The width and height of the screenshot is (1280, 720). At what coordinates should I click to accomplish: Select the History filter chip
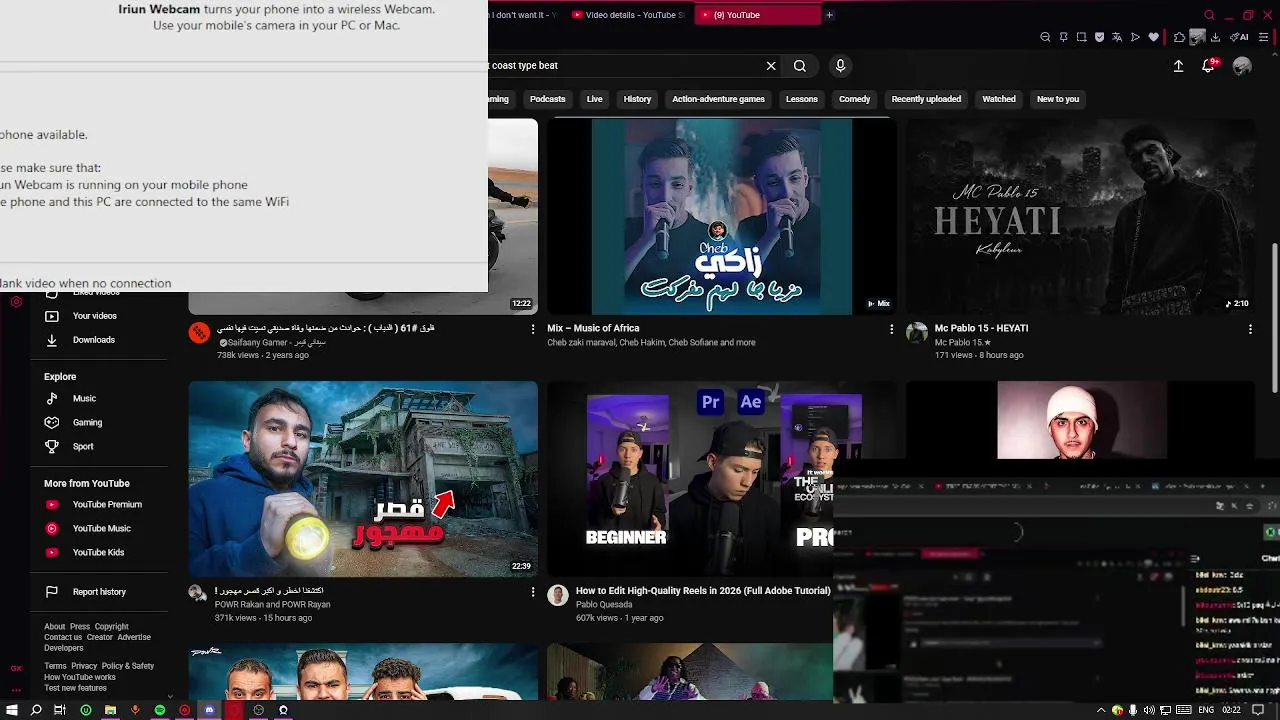pyautogui.click(x=637, y=99)
